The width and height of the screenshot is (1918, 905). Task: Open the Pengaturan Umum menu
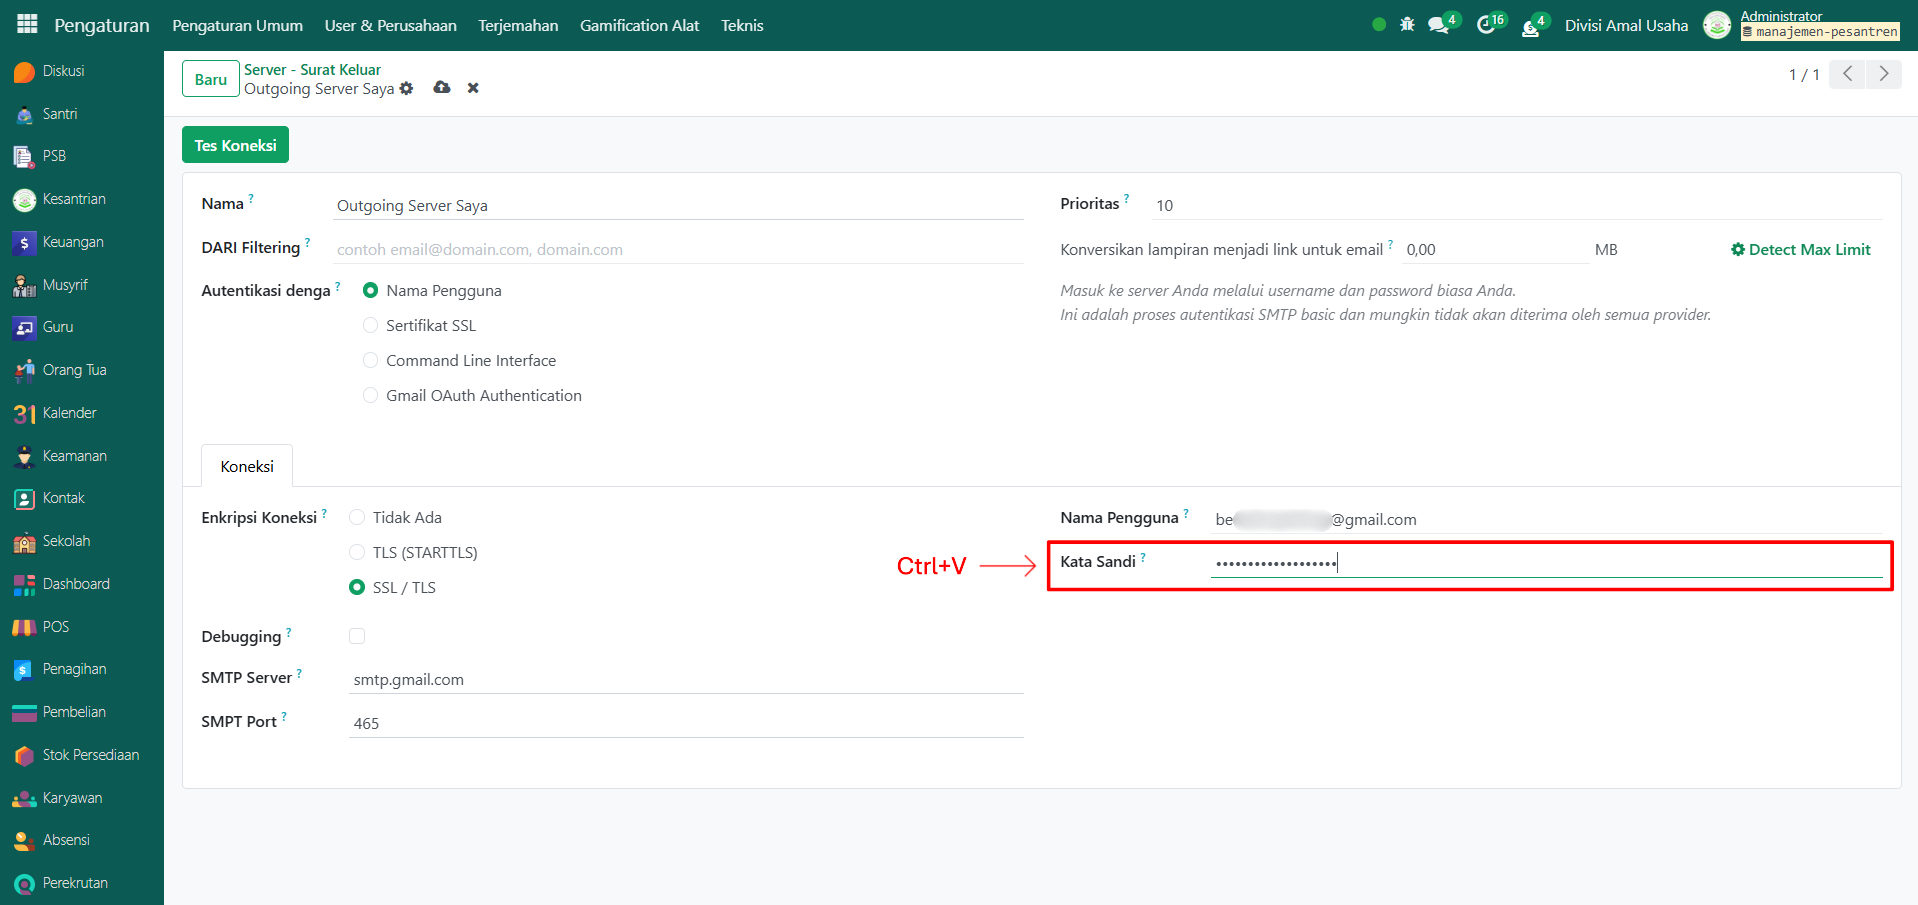point(237,25)
